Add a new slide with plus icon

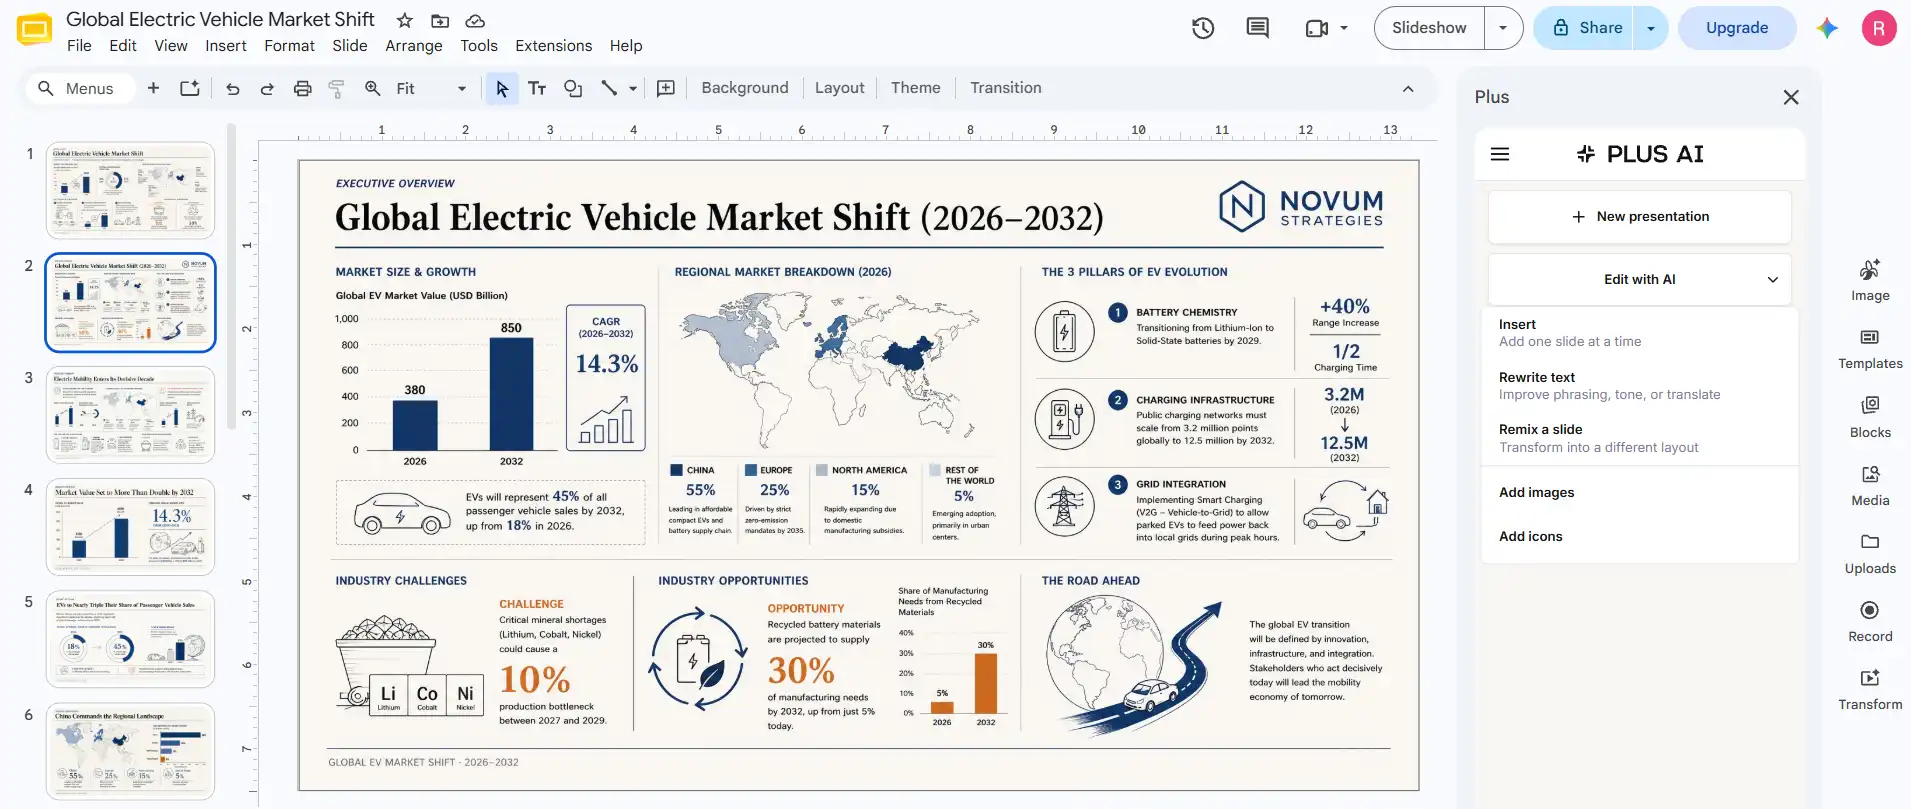coord(153,88)
